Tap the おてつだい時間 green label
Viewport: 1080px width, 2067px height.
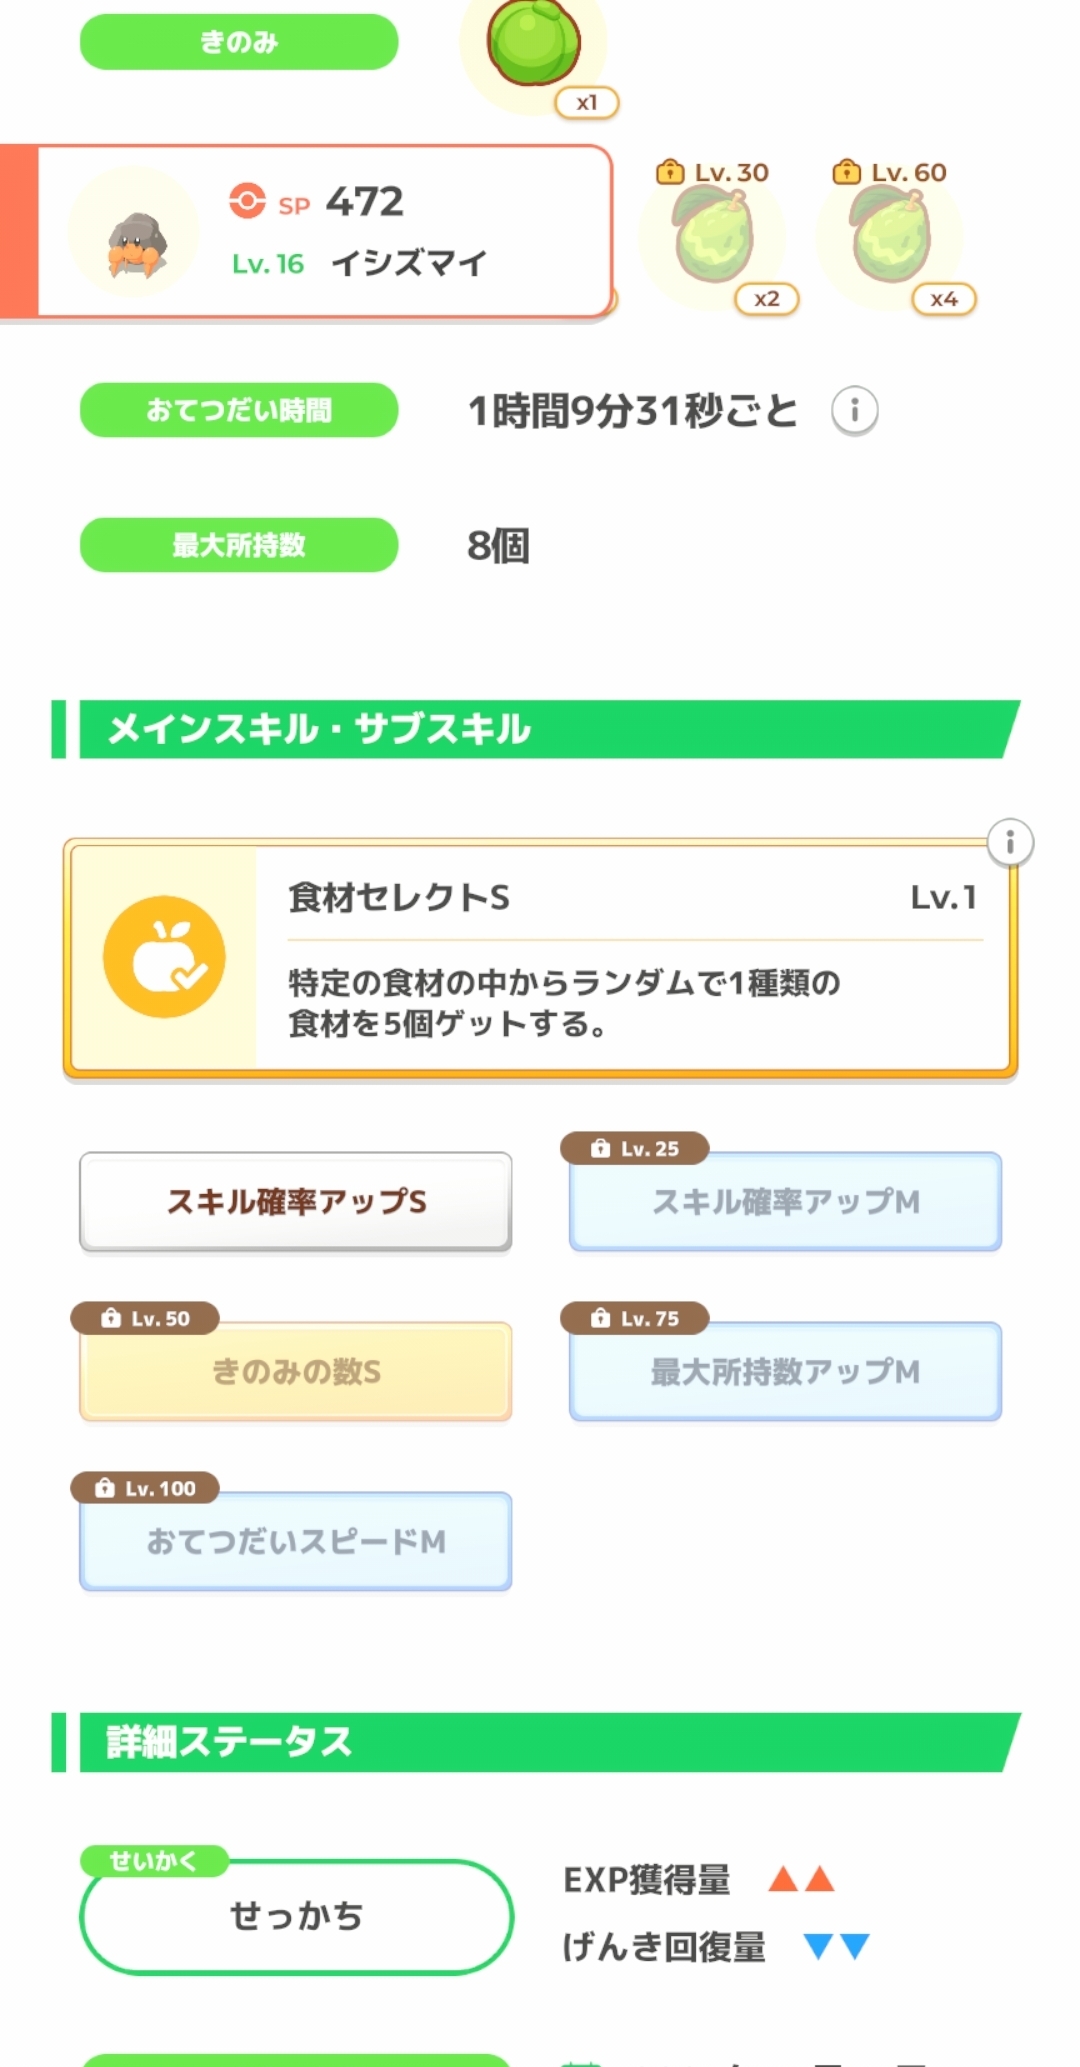[x=239, y=410]
